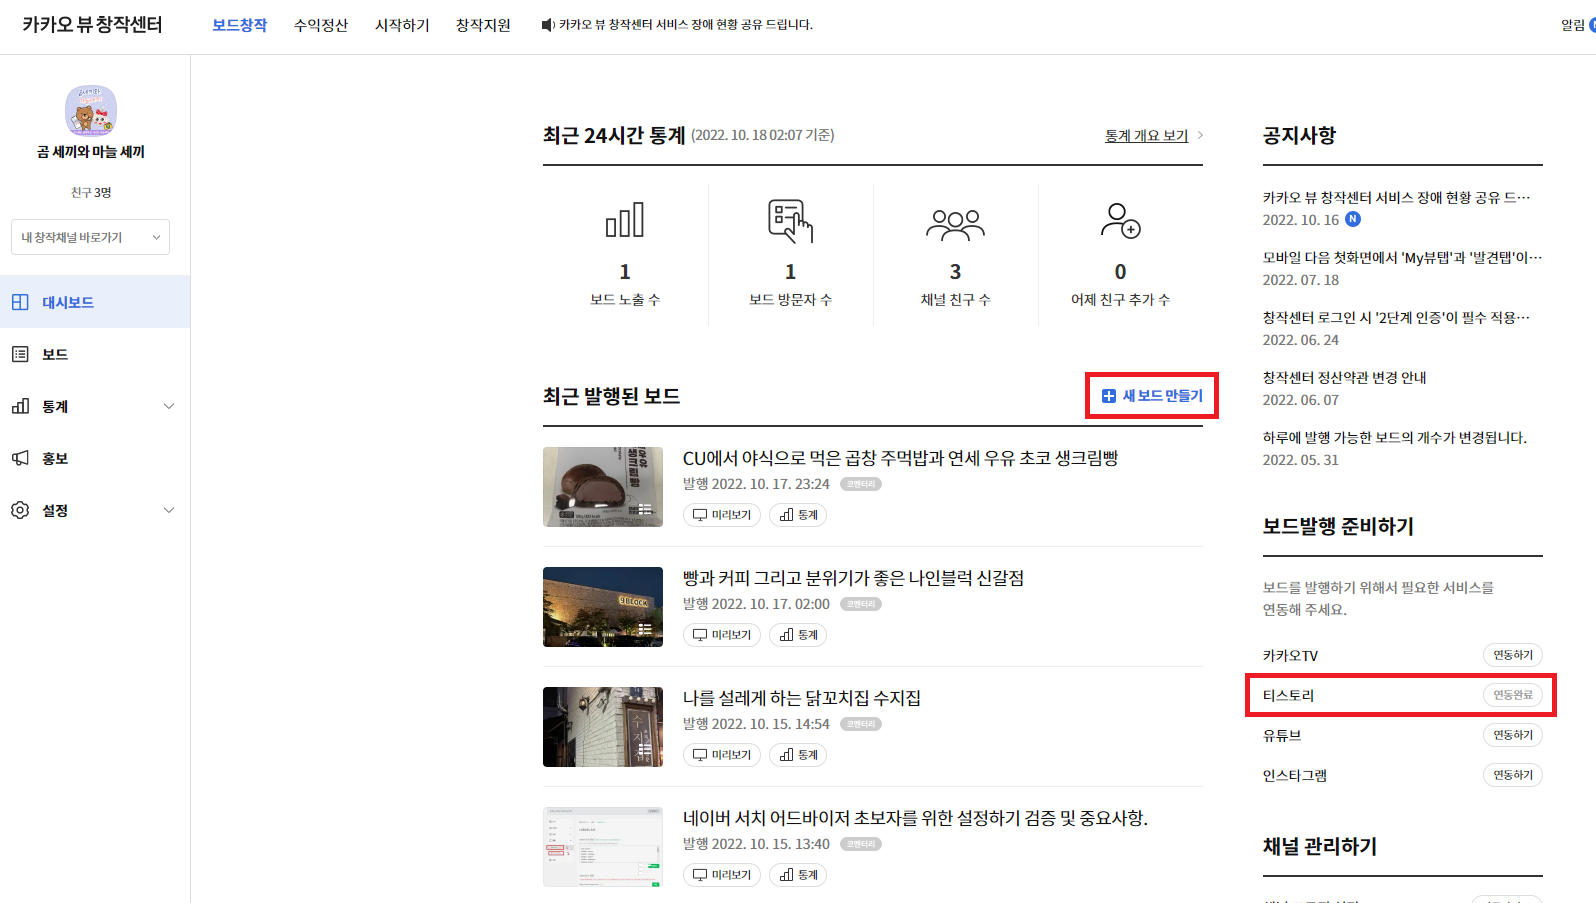The width and height of the screenshot is (1596, 903).
Task: Preview the CU 야식 board with 미리보기
Action: (722, 515)
